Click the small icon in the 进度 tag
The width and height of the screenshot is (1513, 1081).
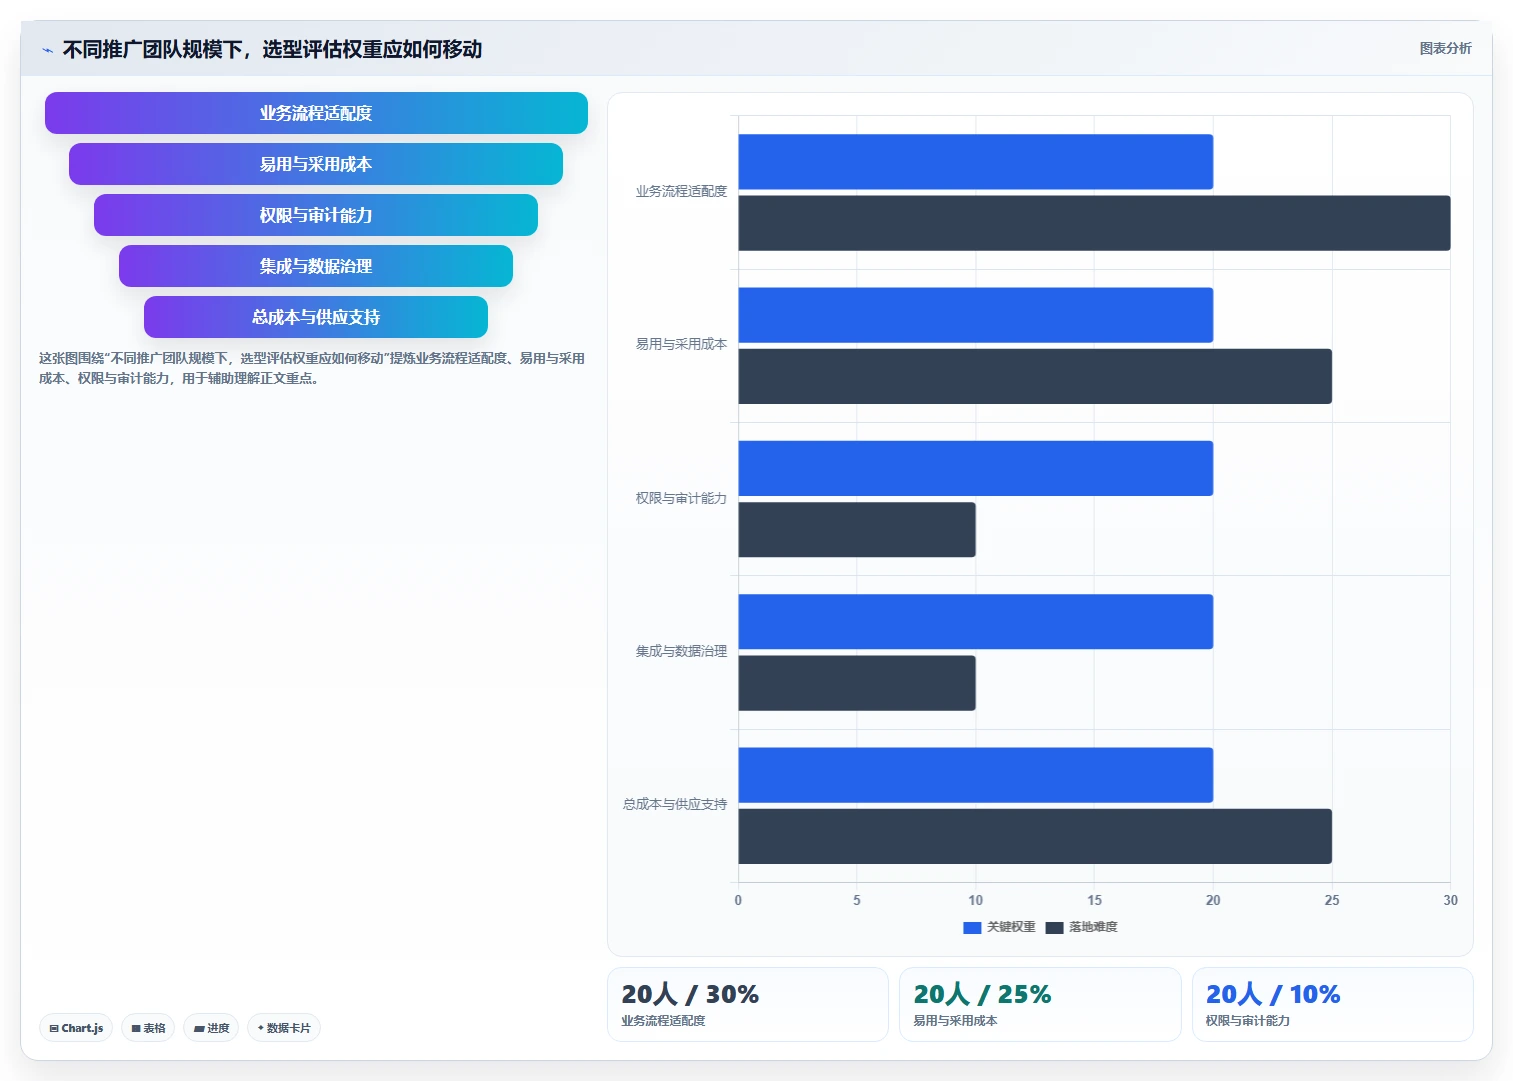(199, 1028)
